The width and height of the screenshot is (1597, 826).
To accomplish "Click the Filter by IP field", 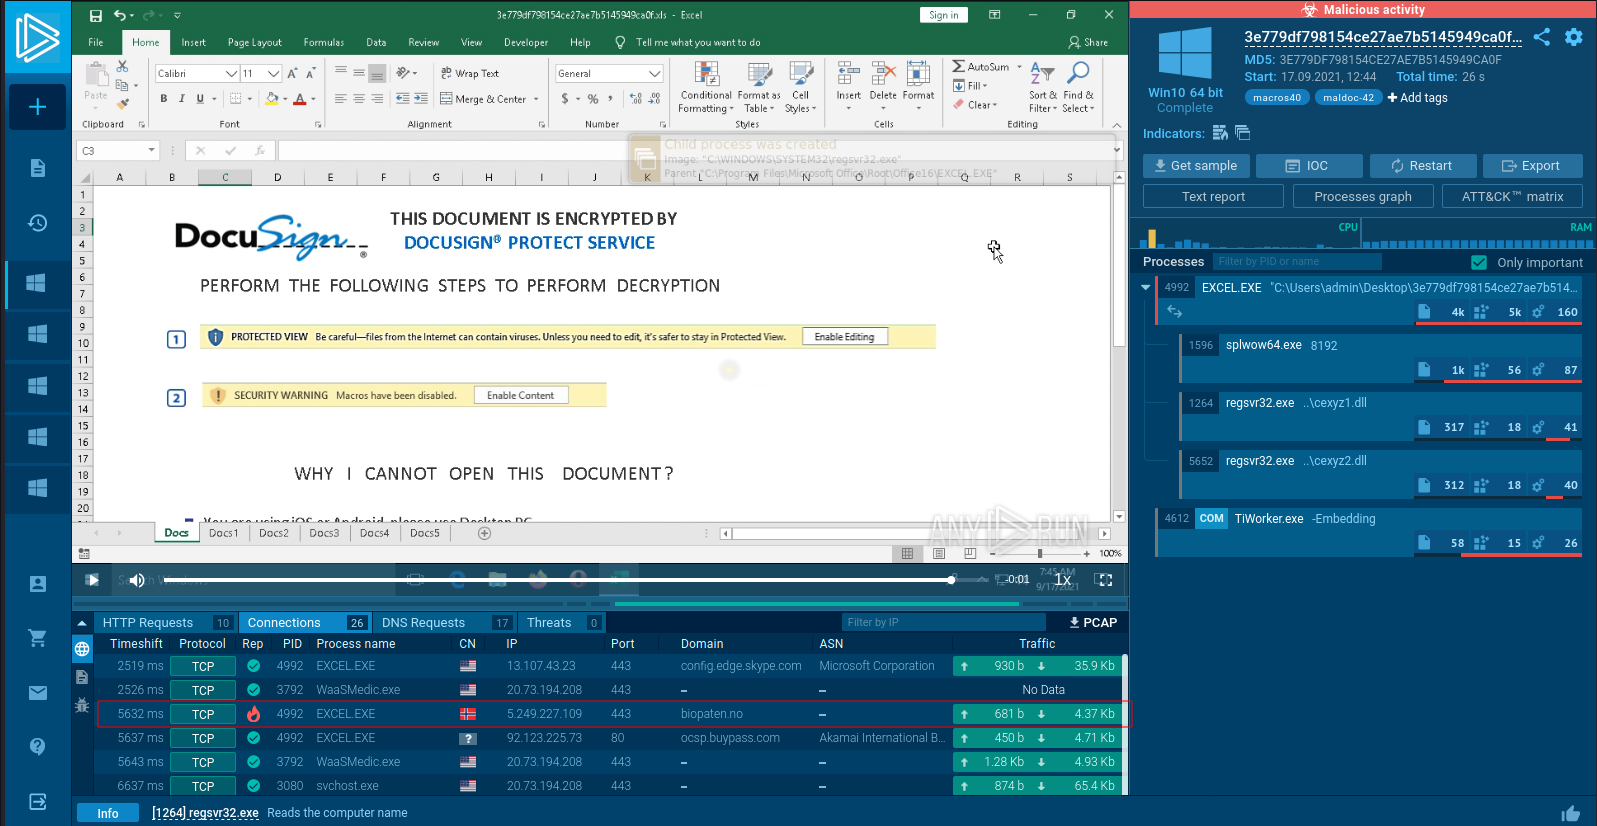I will pyautogui.click(x=943, y=622).
